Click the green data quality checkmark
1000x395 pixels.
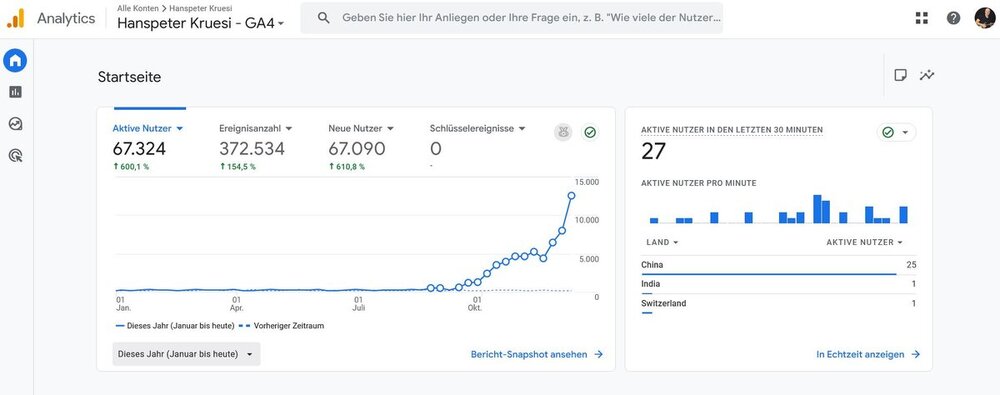tap(591, 132)
